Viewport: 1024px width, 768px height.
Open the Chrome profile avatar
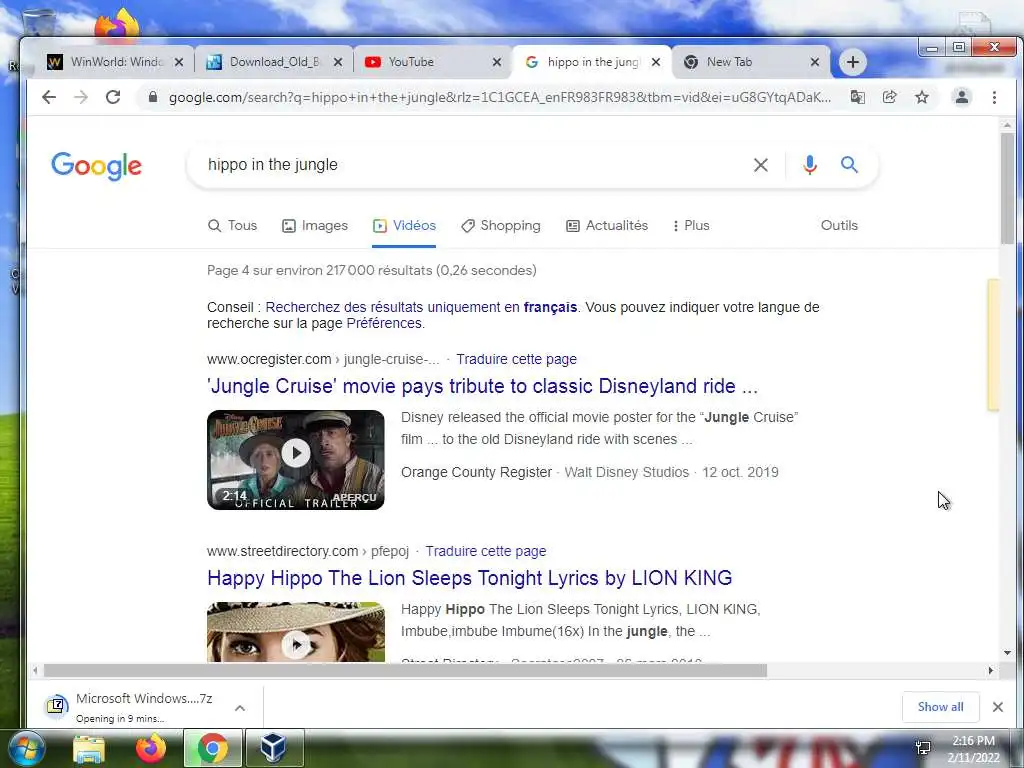coord(962,97)
